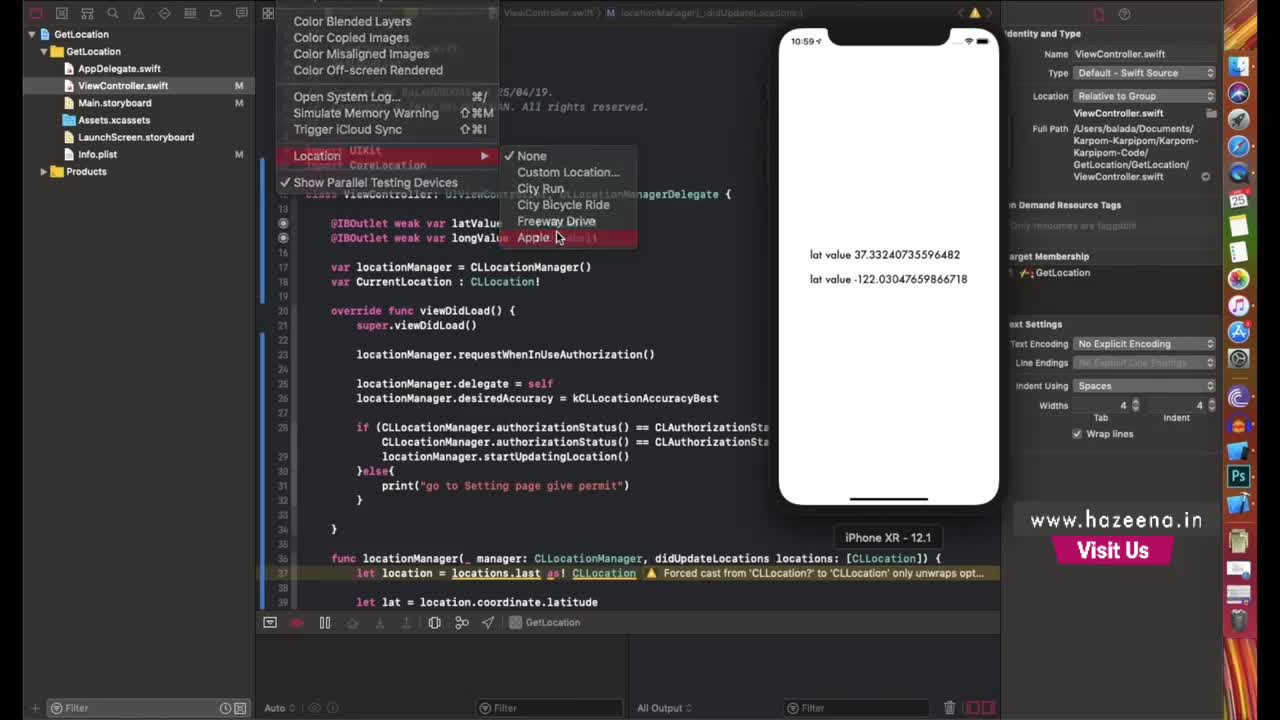Open the Symbol navigator
The image size is (1280, 720).
tap(88, 13)
